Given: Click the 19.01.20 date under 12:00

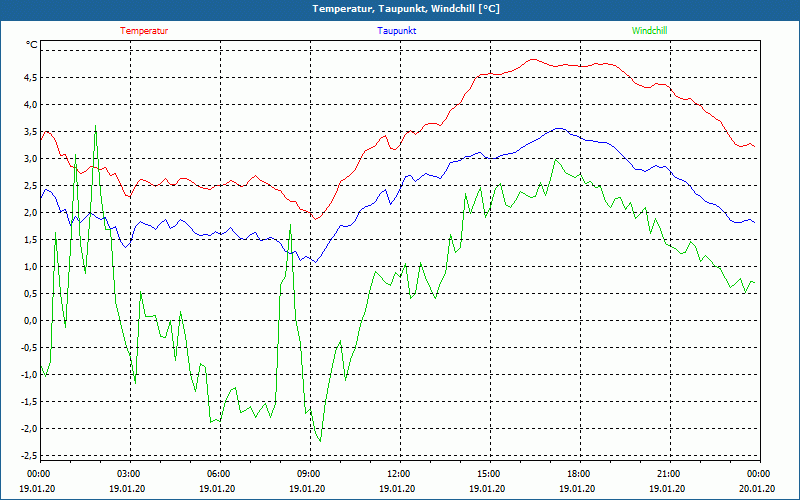Looking at the screenshot, I should tap(397, 488).
